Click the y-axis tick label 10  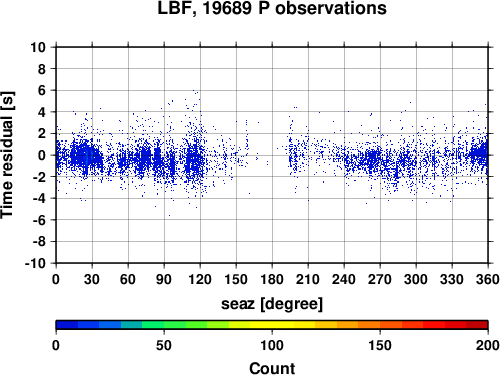[x=38, y=47]
